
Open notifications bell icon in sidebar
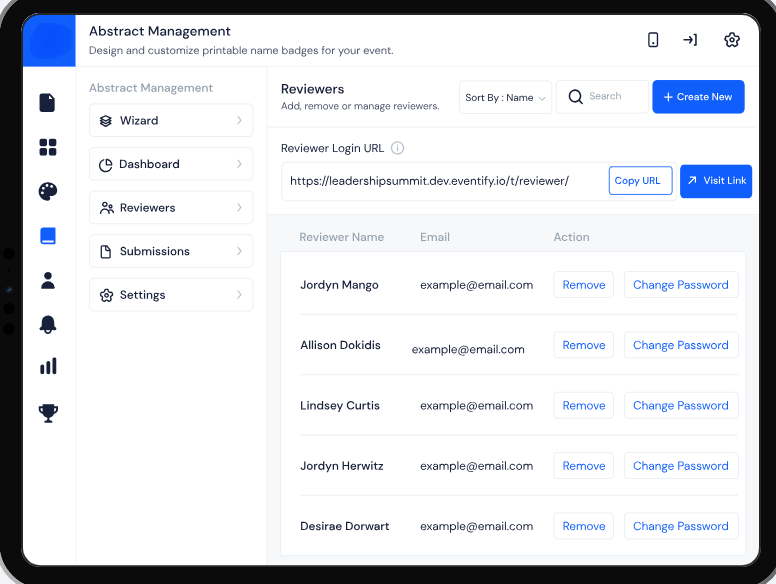coord(48,324)
